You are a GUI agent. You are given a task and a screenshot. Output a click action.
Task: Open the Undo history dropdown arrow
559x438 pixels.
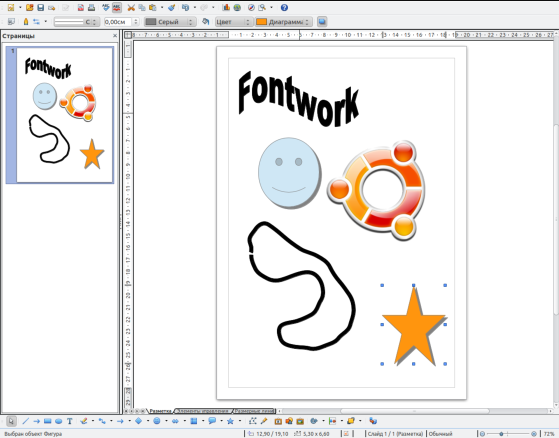(195, 7)
